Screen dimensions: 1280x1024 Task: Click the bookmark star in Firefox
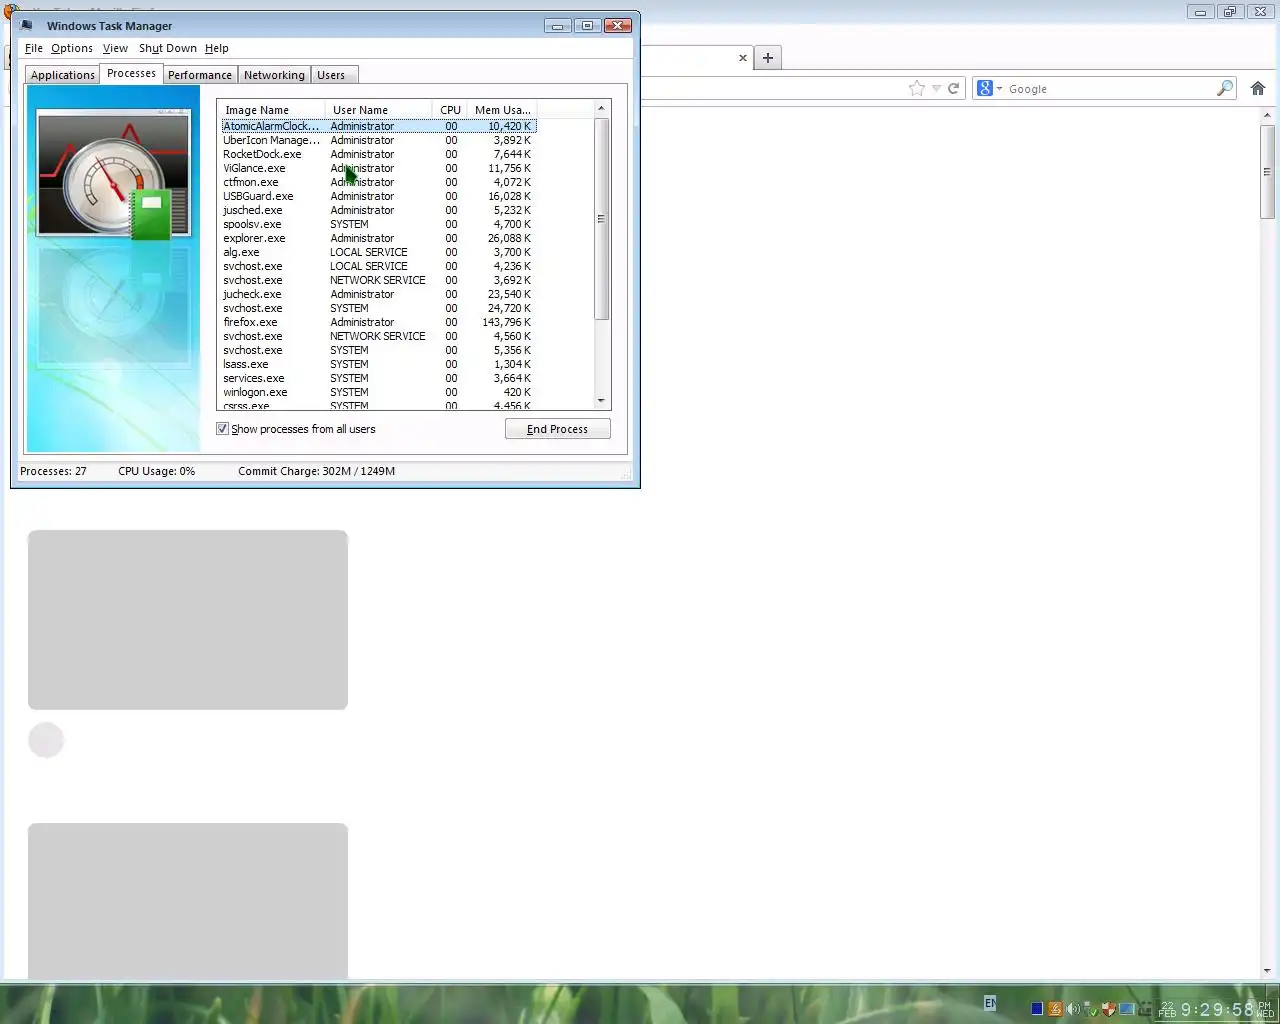(x=917, y=88)
